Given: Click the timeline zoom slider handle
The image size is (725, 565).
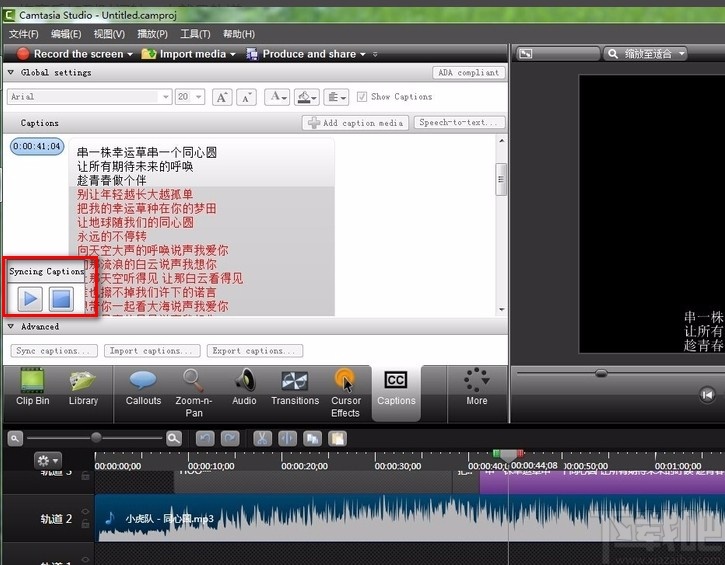Looking at the screenshot, I should (96, 437).
